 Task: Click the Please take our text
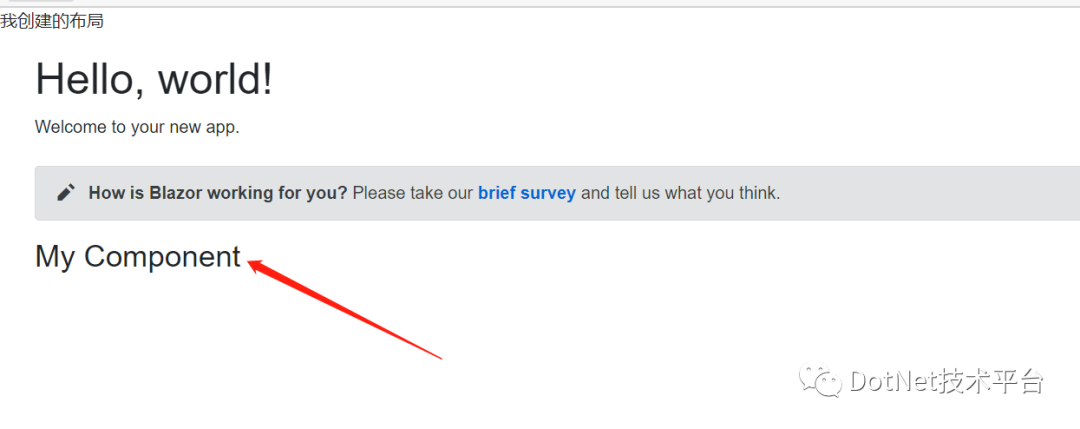413,193
